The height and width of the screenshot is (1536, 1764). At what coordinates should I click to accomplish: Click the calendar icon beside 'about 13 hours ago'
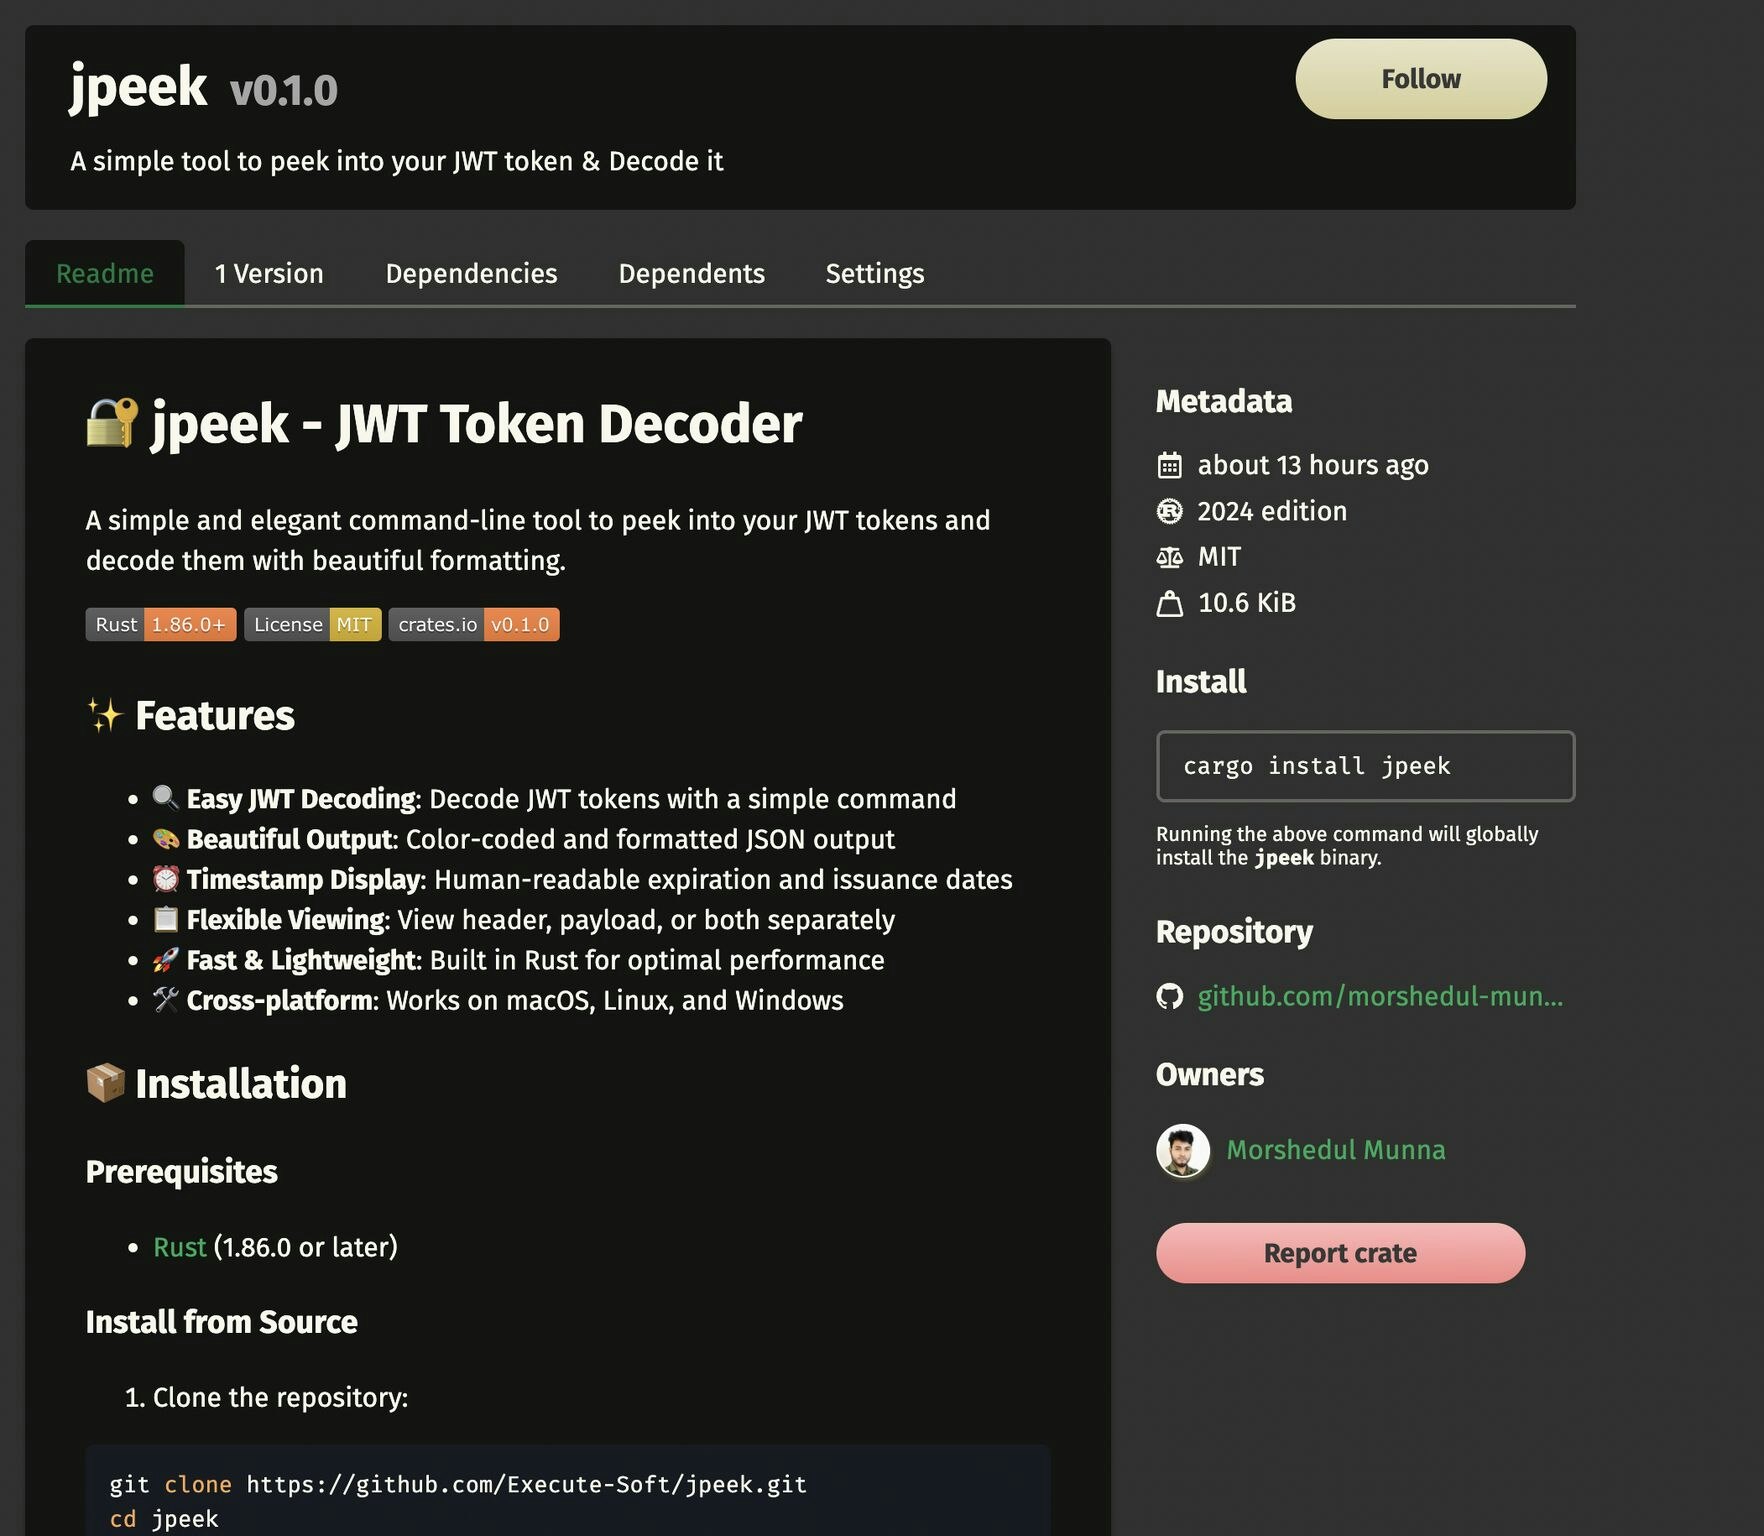tap(1169, 465)
